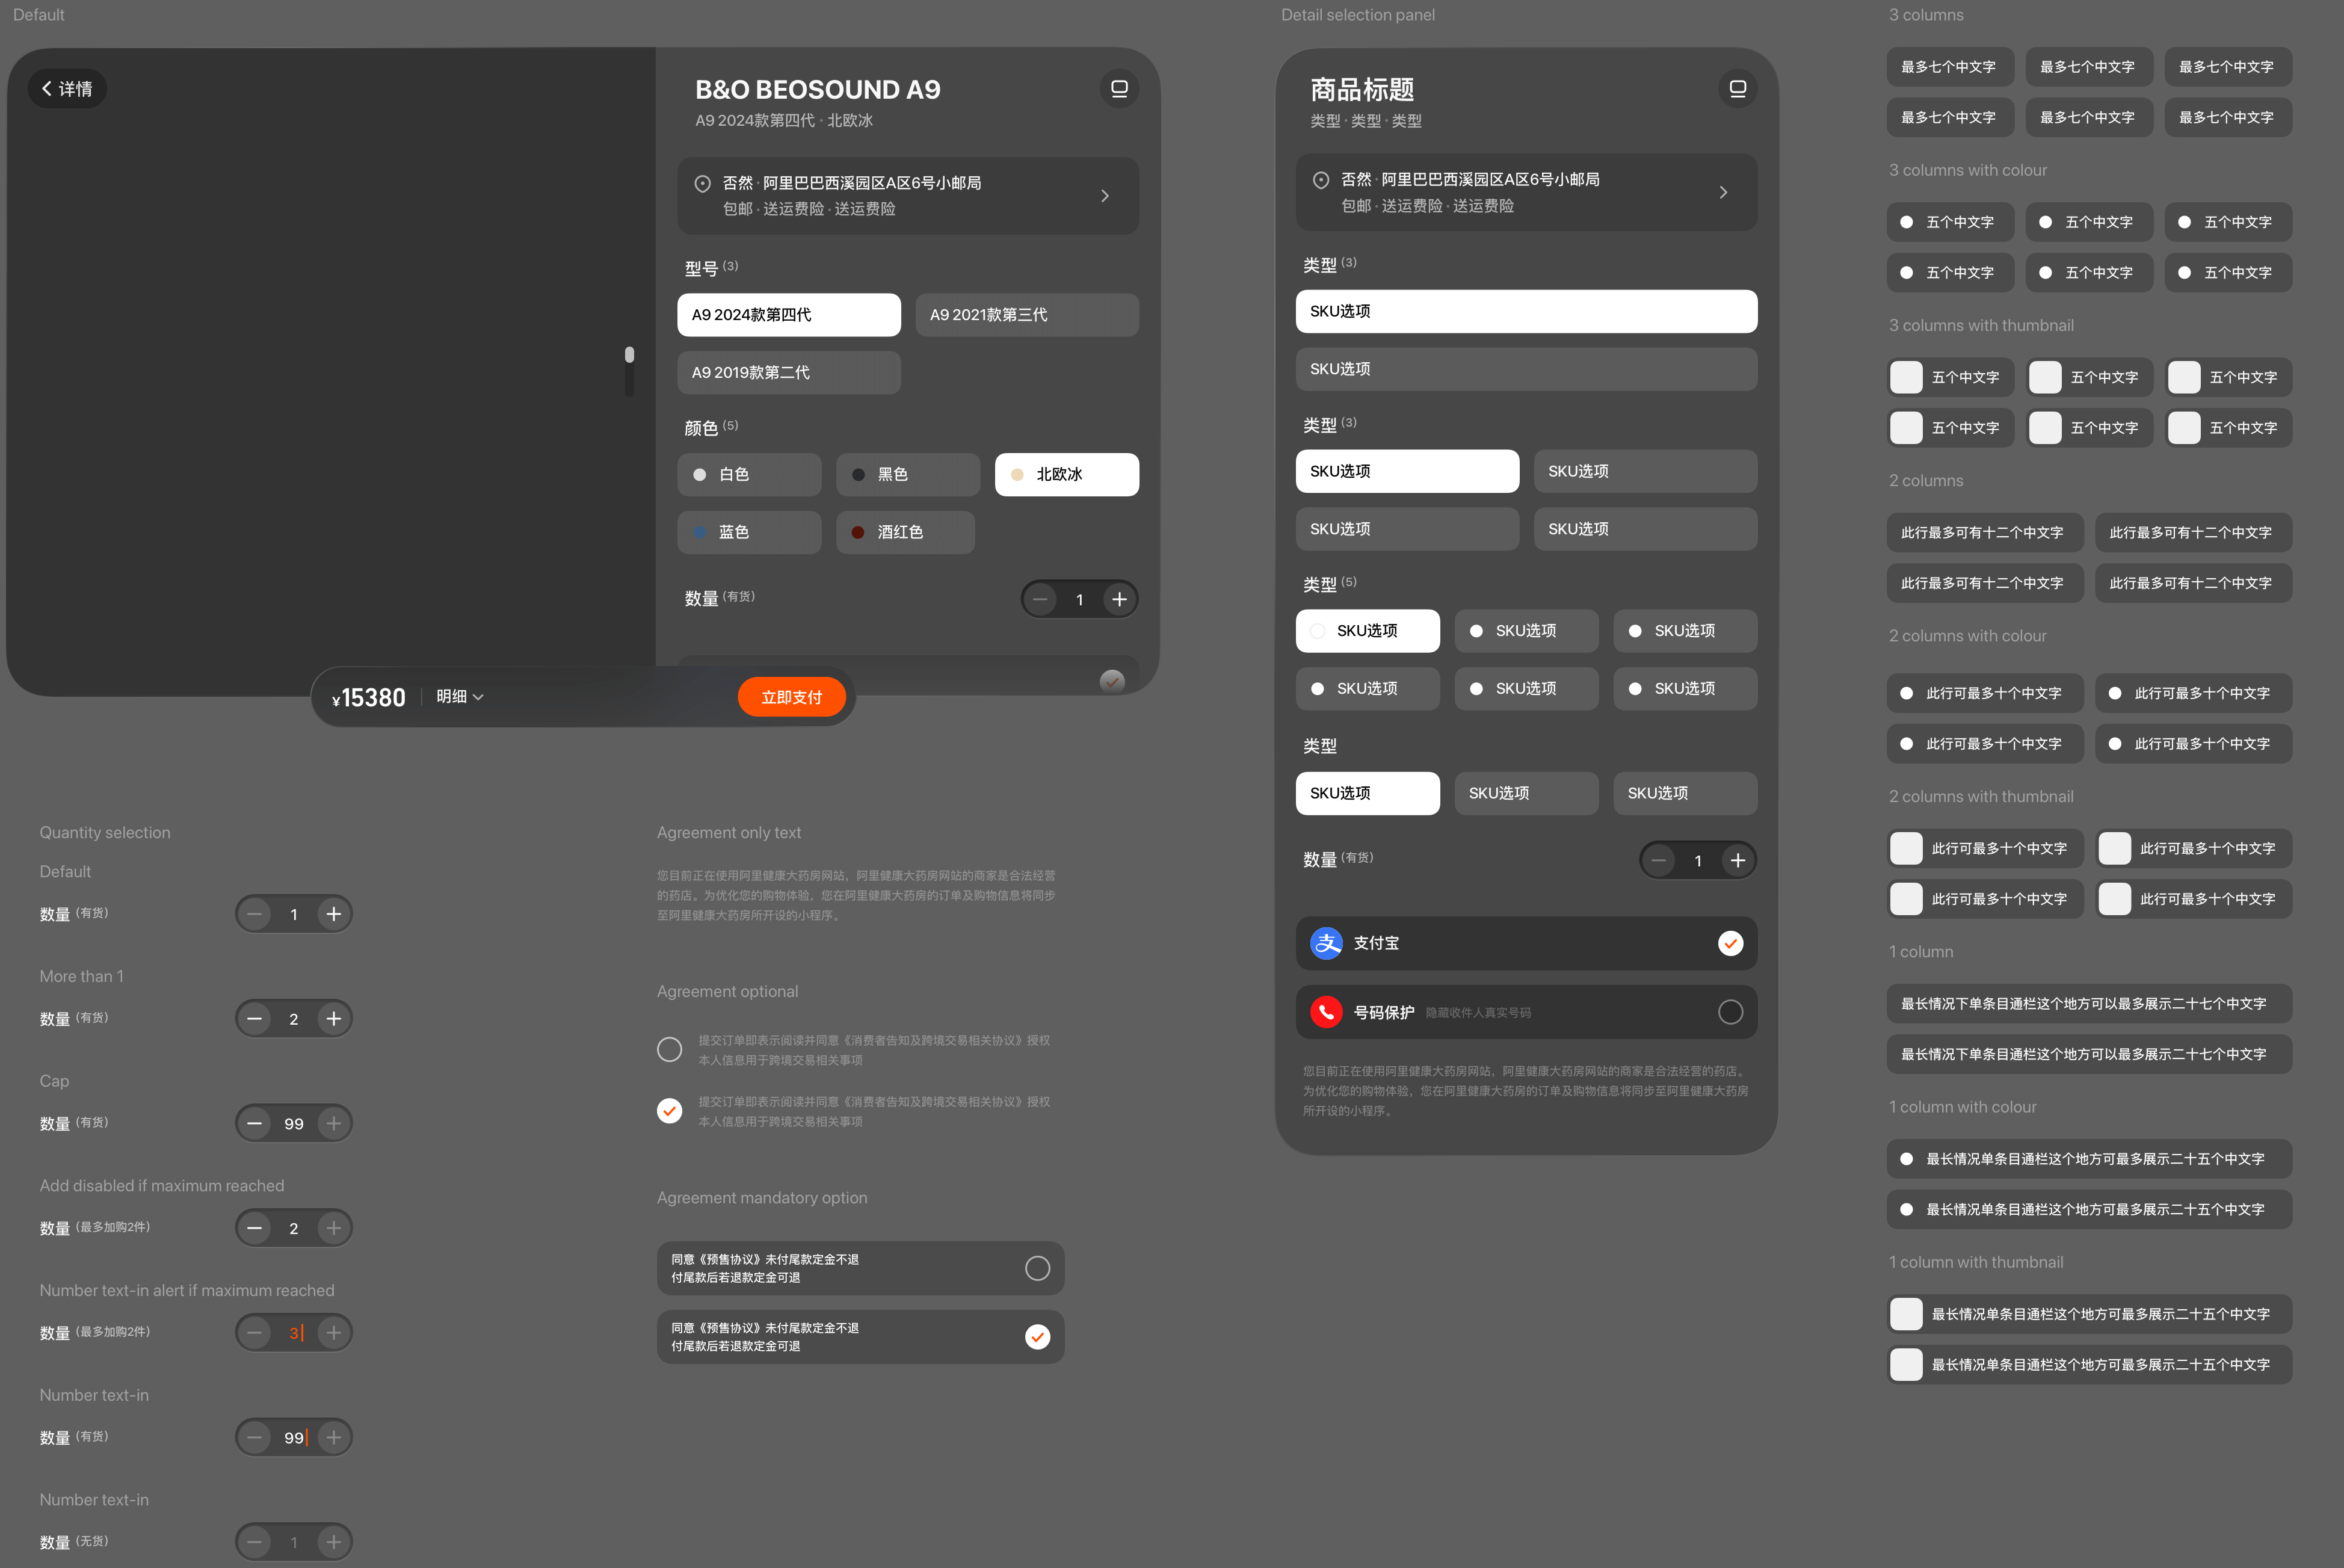
Task: Choose the 酒红色 color swatch option
Action: click(x=904, y=532)
